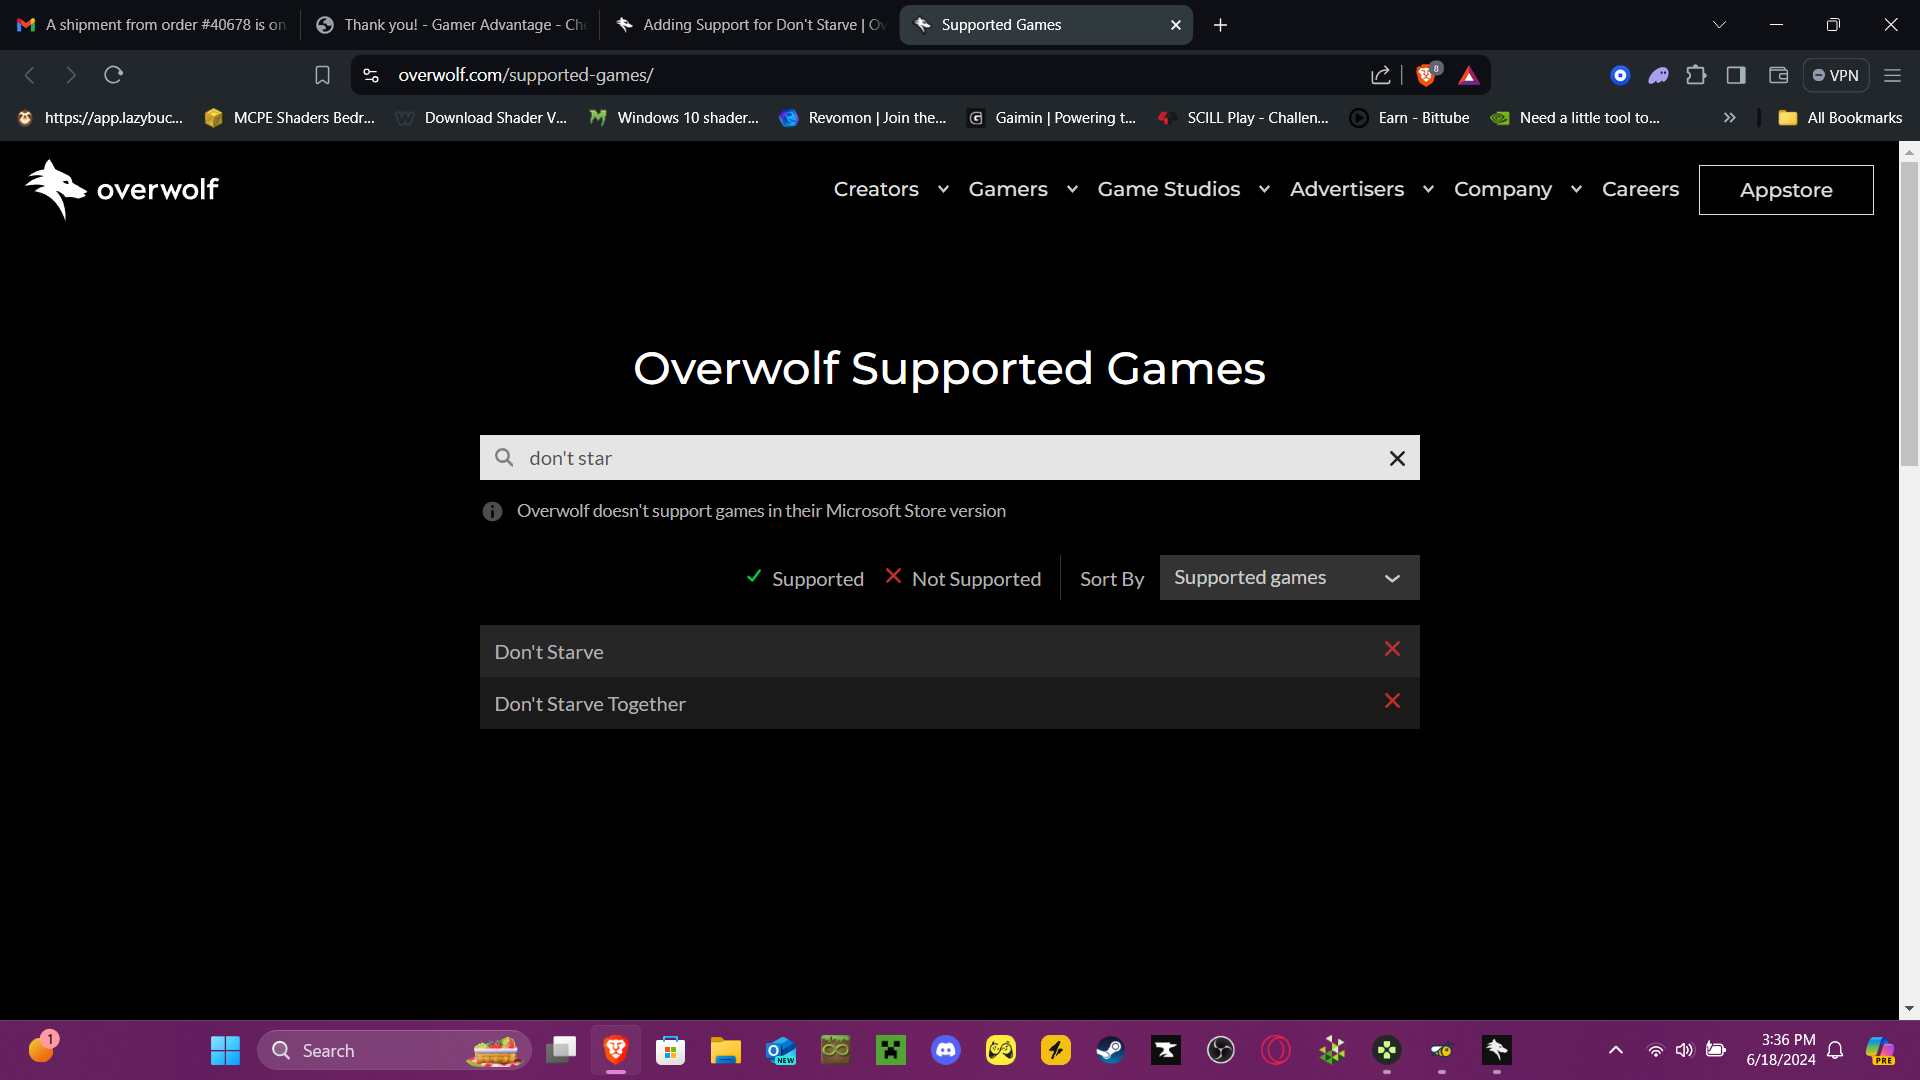The height and width of the screenshot is (1080, 1920).
Task: Open Brave Shields lion icon
Action: coord(1427,75)
